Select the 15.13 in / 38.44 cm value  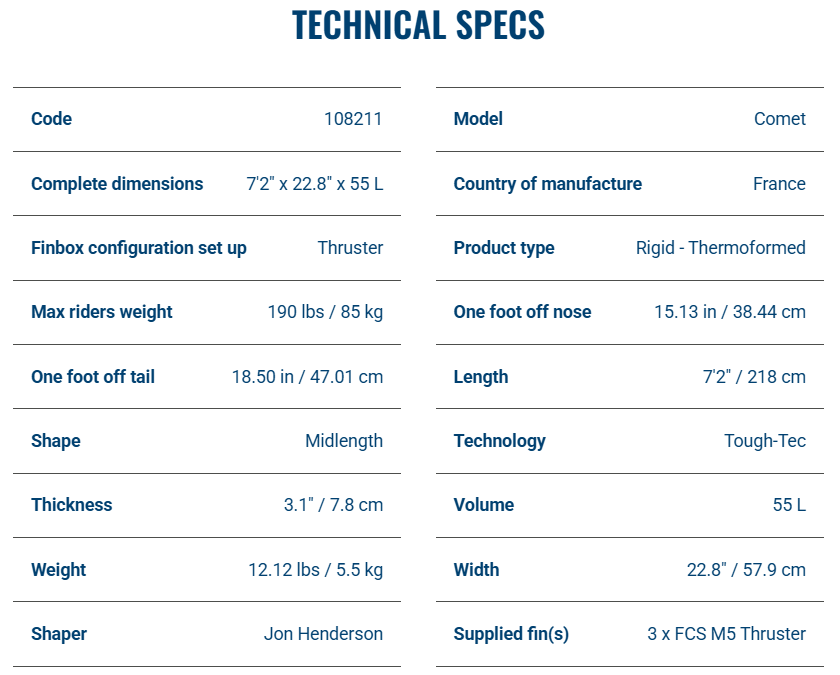[x=729, y=312]
